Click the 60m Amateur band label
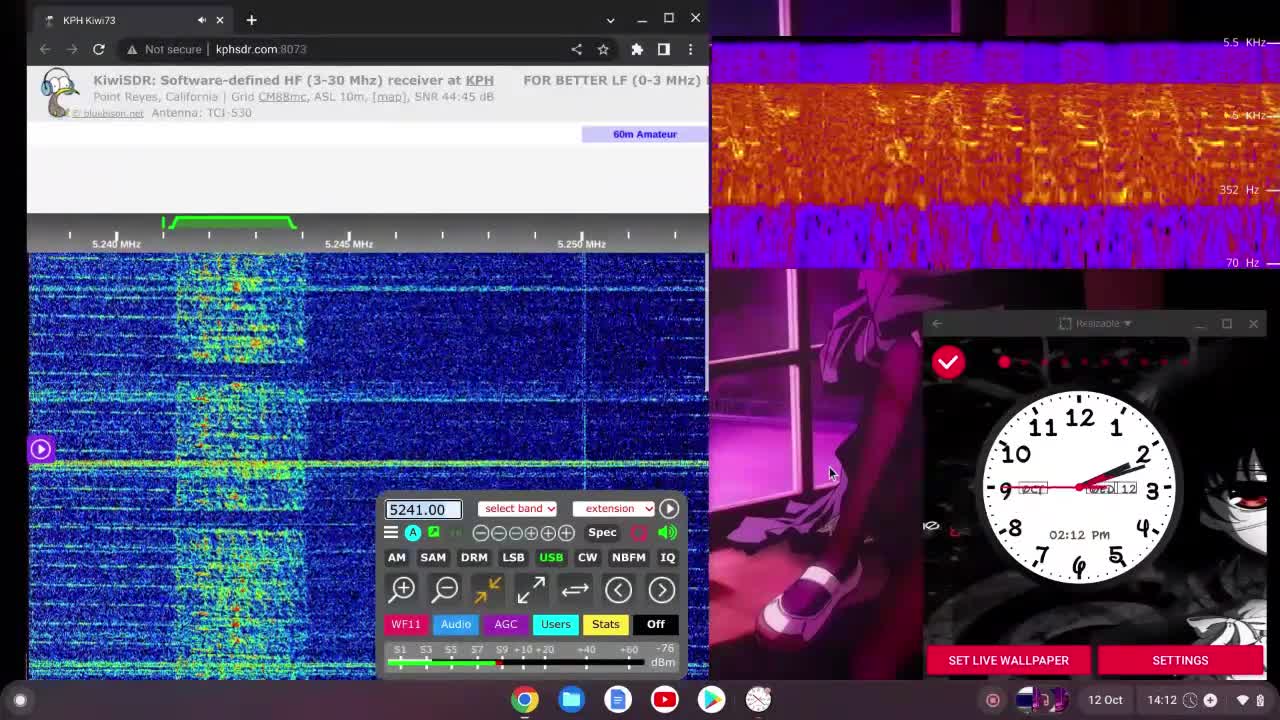The image size is (1280, 720). coord(645,134)
